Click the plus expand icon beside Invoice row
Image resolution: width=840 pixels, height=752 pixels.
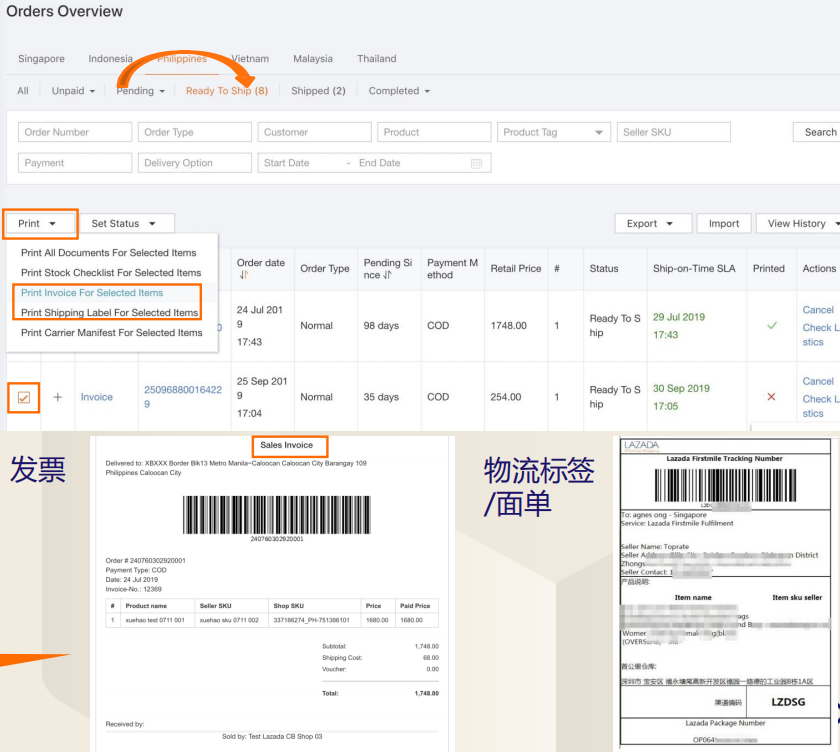57,397
